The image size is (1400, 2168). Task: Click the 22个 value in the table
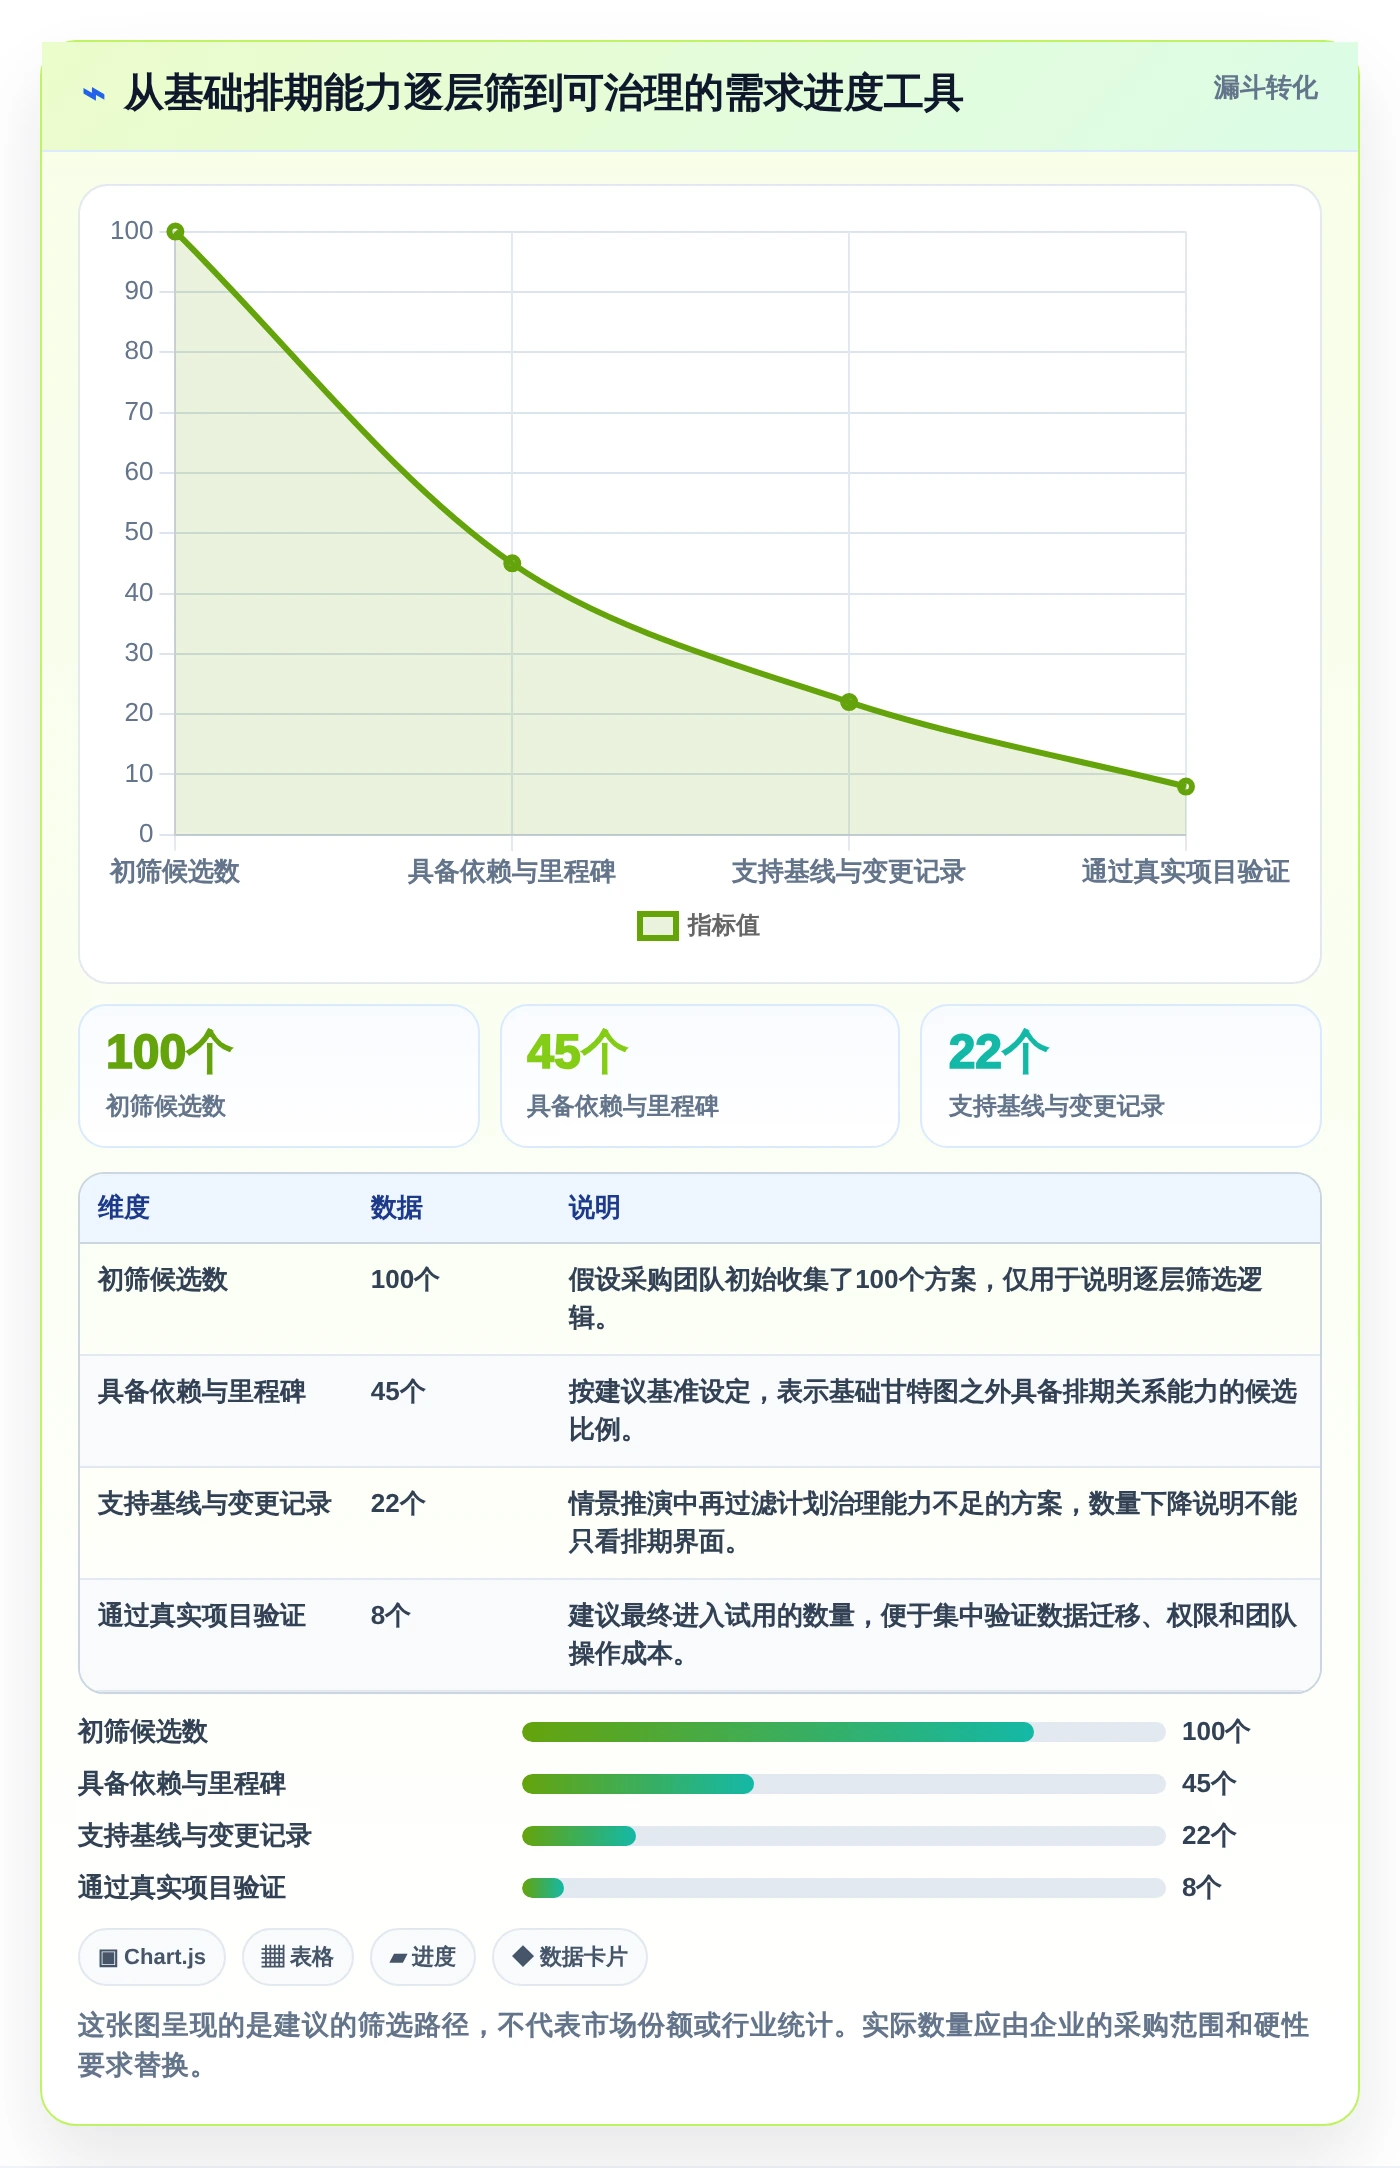[x=398, y=1504]
